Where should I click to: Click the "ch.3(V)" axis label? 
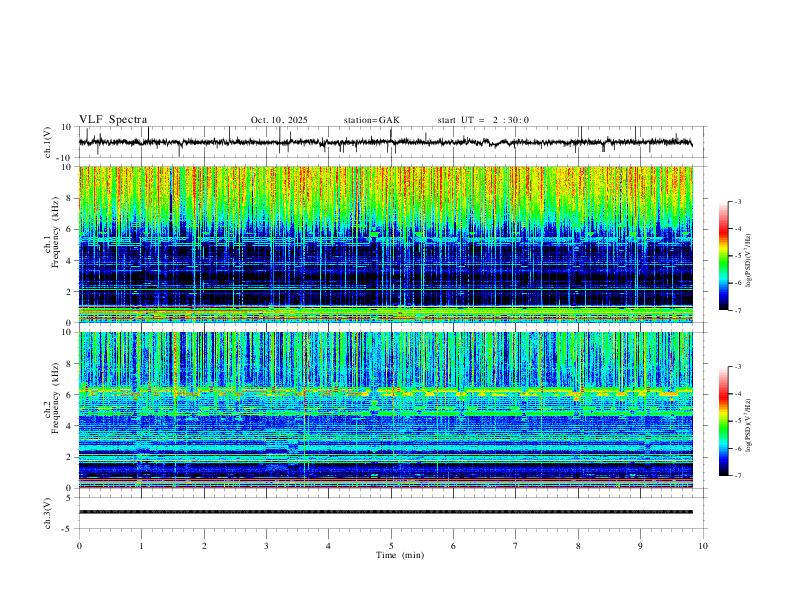[x=48, y=513]
